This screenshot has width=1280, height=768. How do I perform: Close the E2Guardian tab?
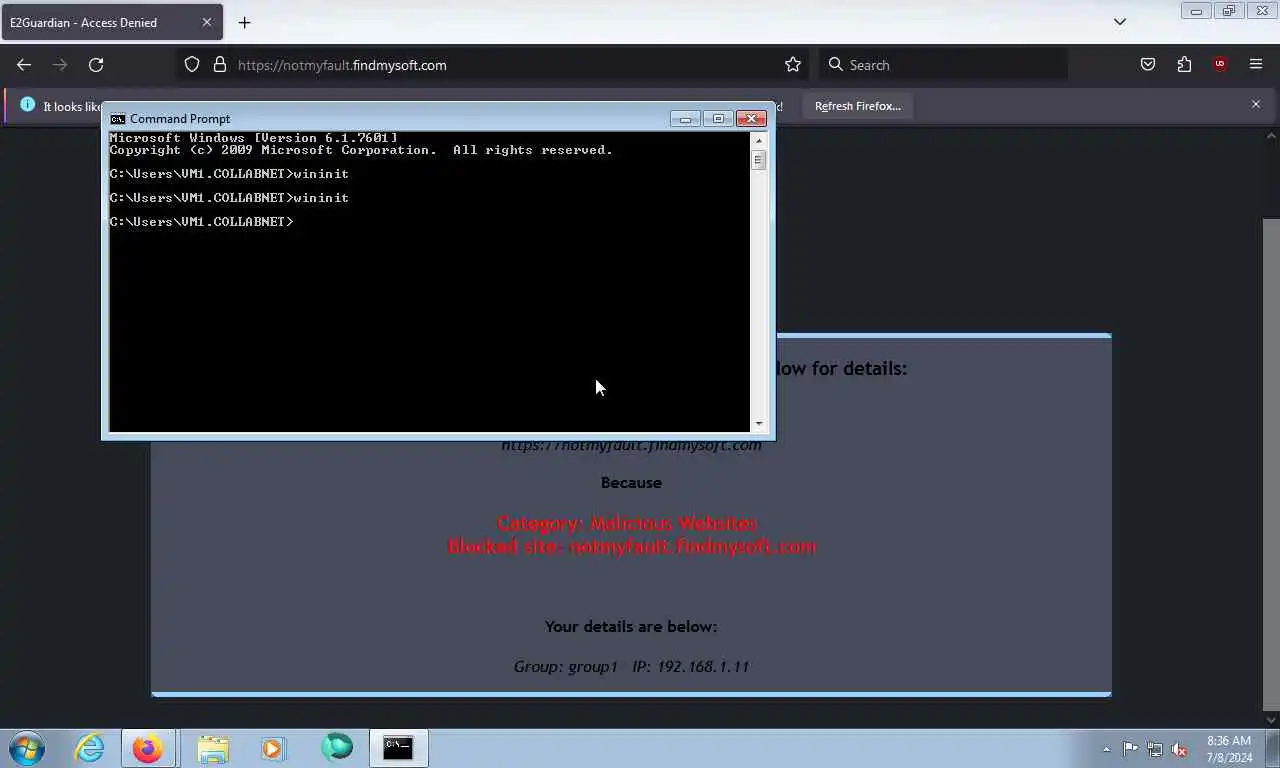[x=207, y=22]
